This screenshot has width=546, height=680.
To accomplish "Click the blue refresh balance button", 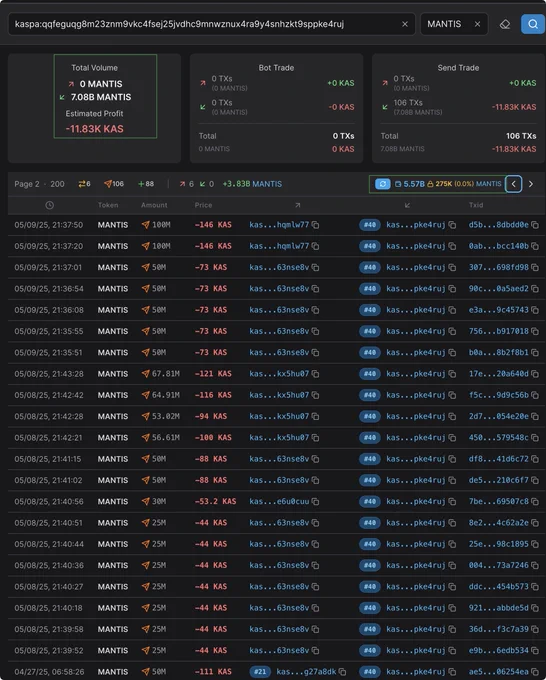I will click(x=383, y=184).
